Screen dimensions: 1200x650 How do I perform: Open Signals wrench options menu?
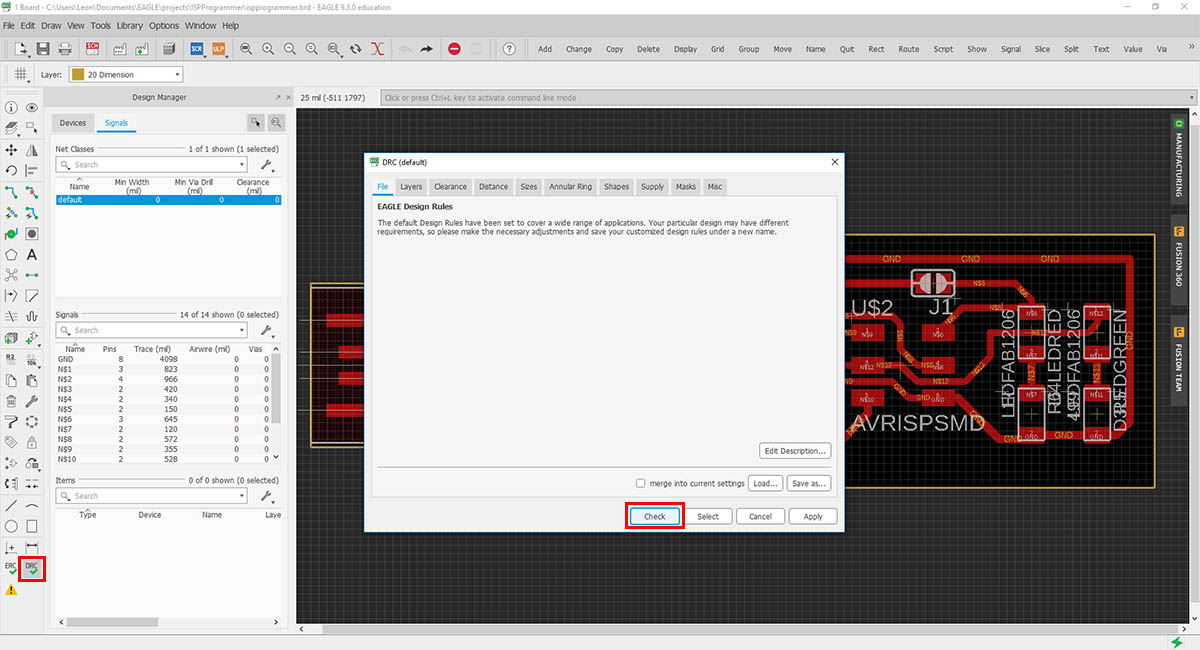tap(267, 330)
